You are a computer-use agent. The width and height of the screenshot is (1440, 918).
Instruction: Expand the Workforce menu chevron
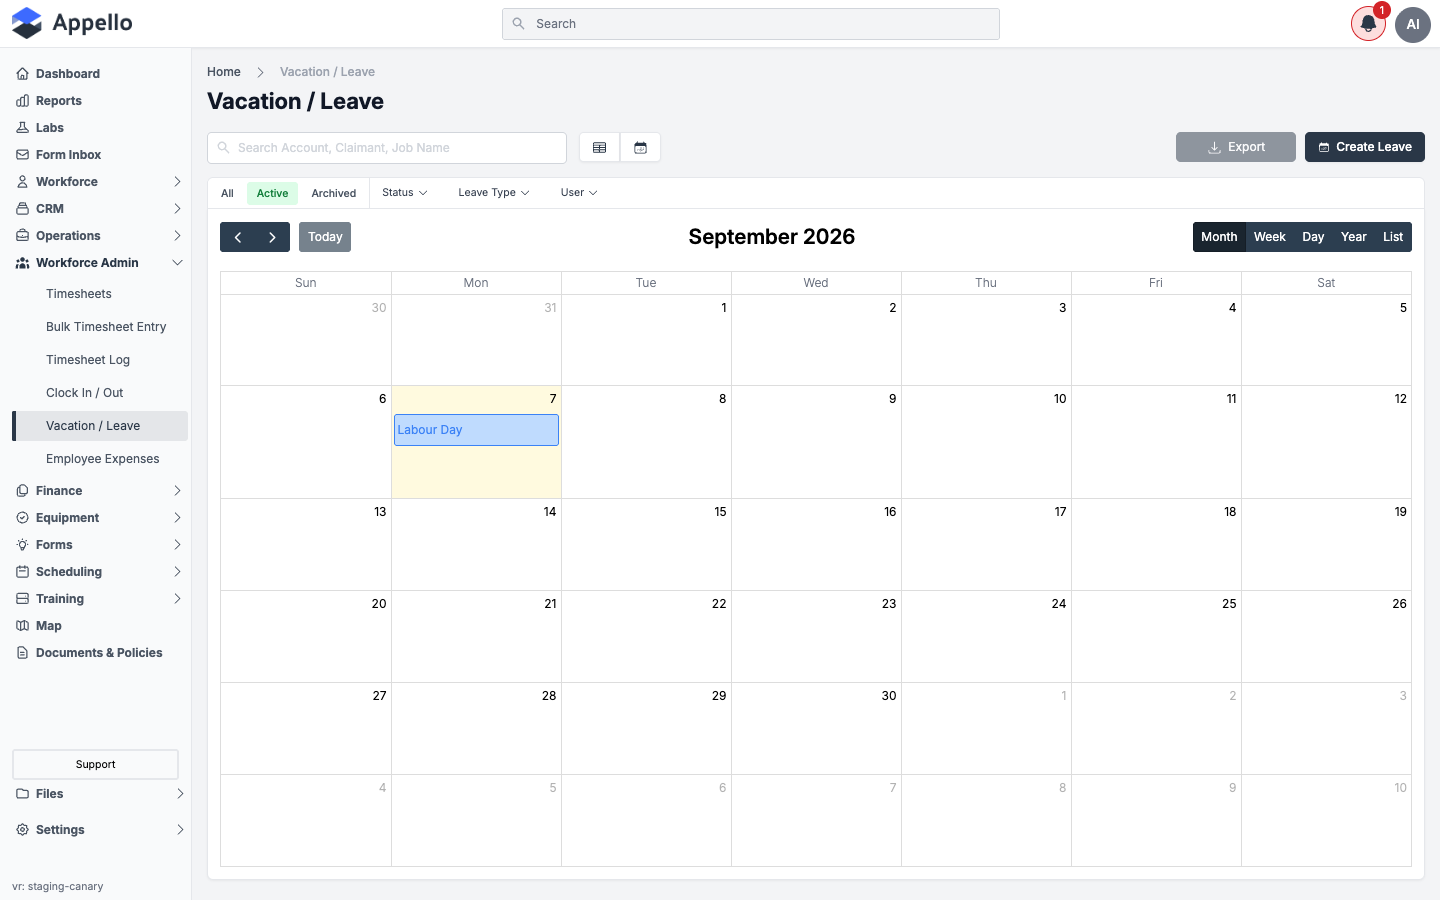click(x=177, y=182)
